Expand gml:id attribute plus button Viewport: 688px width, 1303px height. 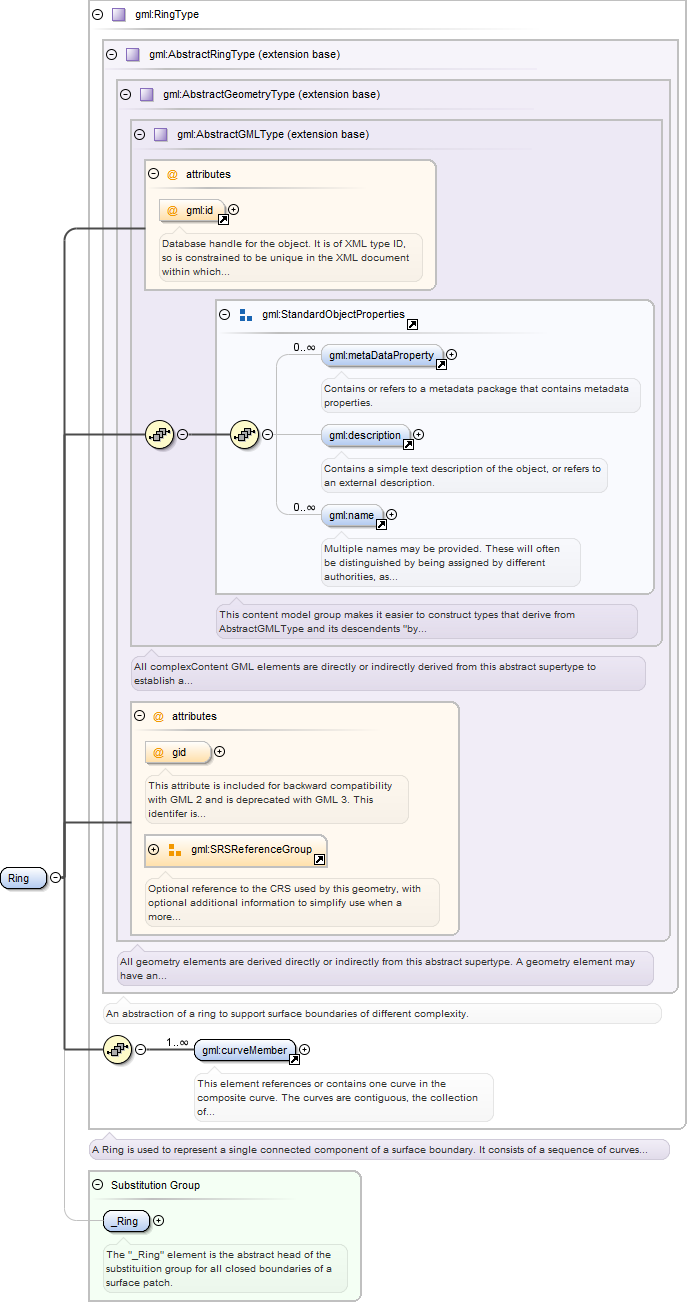[234, 210]
